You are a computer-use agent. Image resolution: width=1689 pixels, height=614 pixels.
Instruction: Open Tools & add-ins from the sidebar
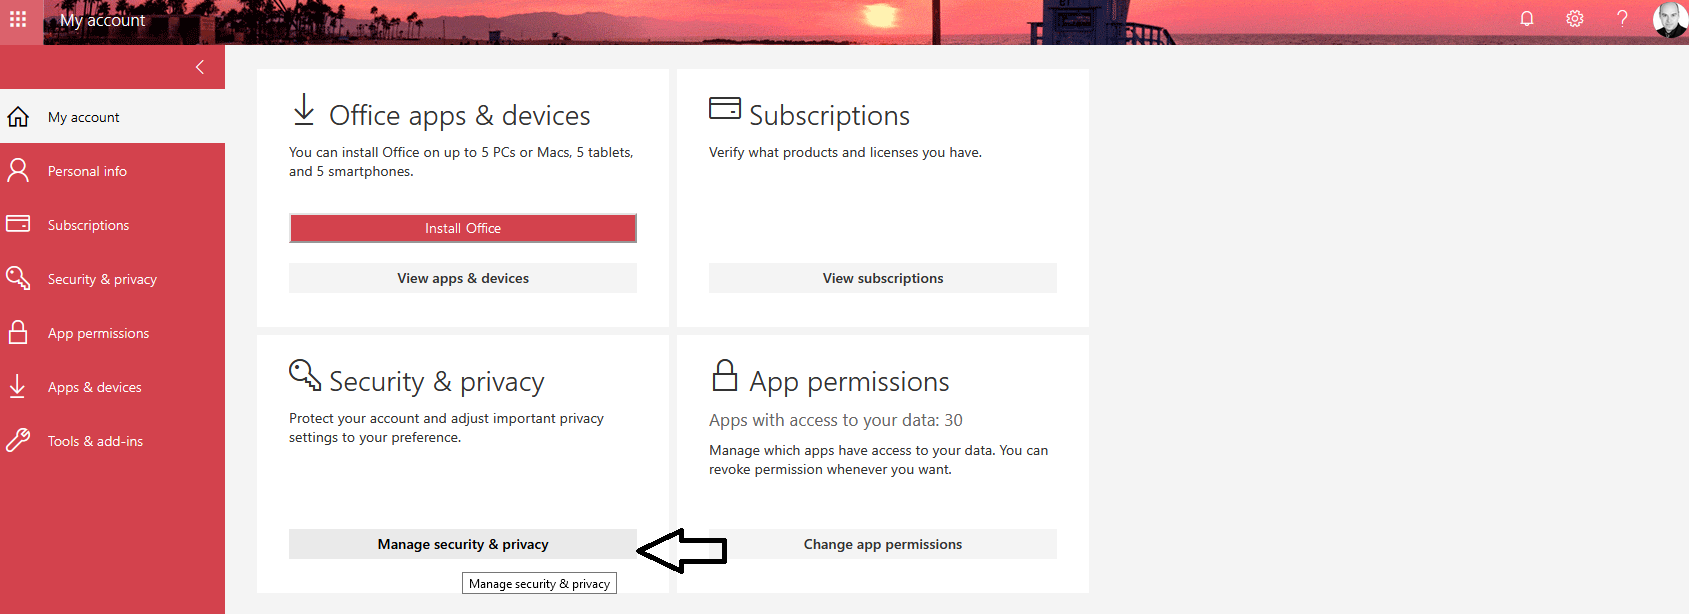click(x=96, y=441)
